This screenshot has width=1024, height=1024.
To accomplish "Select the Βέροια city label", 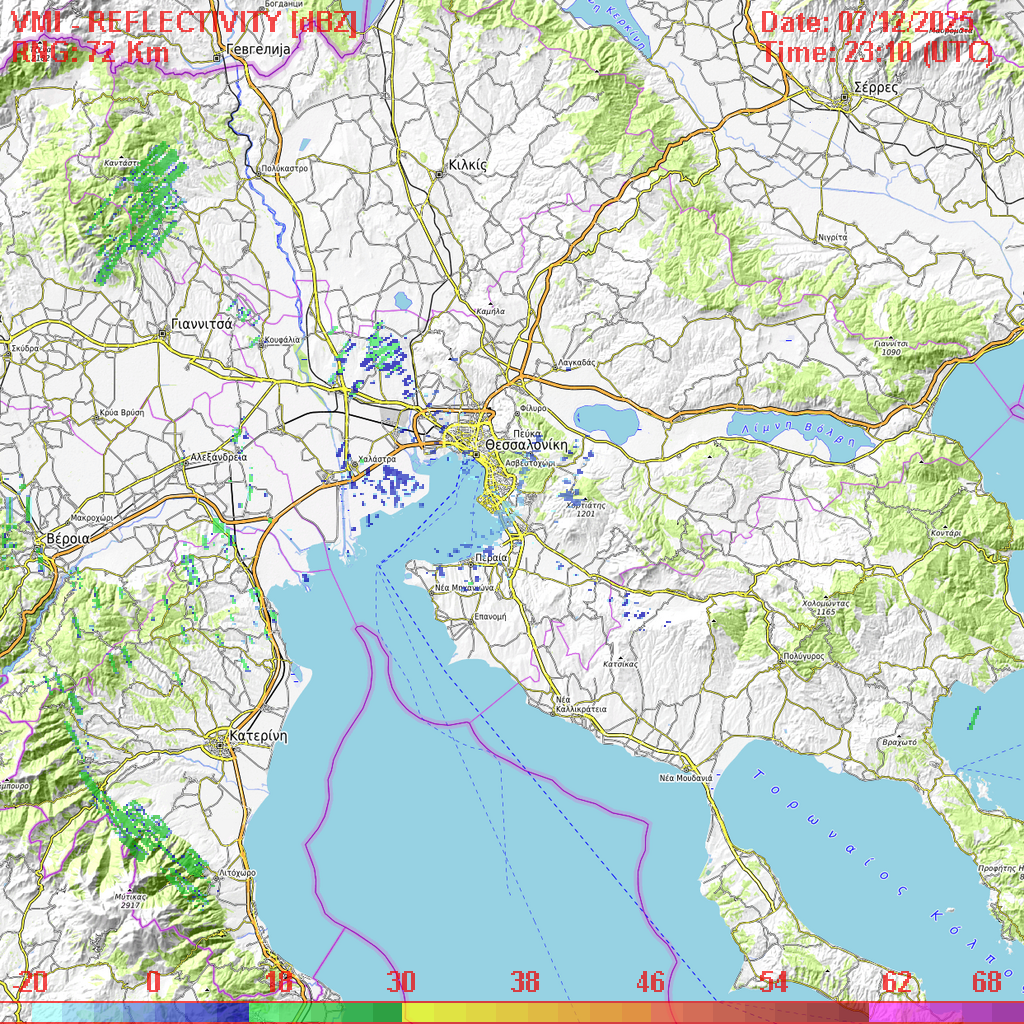I will tap(67, 538).
